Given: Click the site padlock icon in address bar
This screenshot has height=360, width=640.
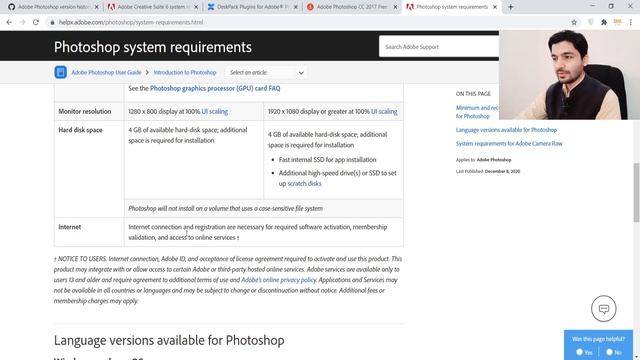Looking at the screenshot, I should click(52, 22).
